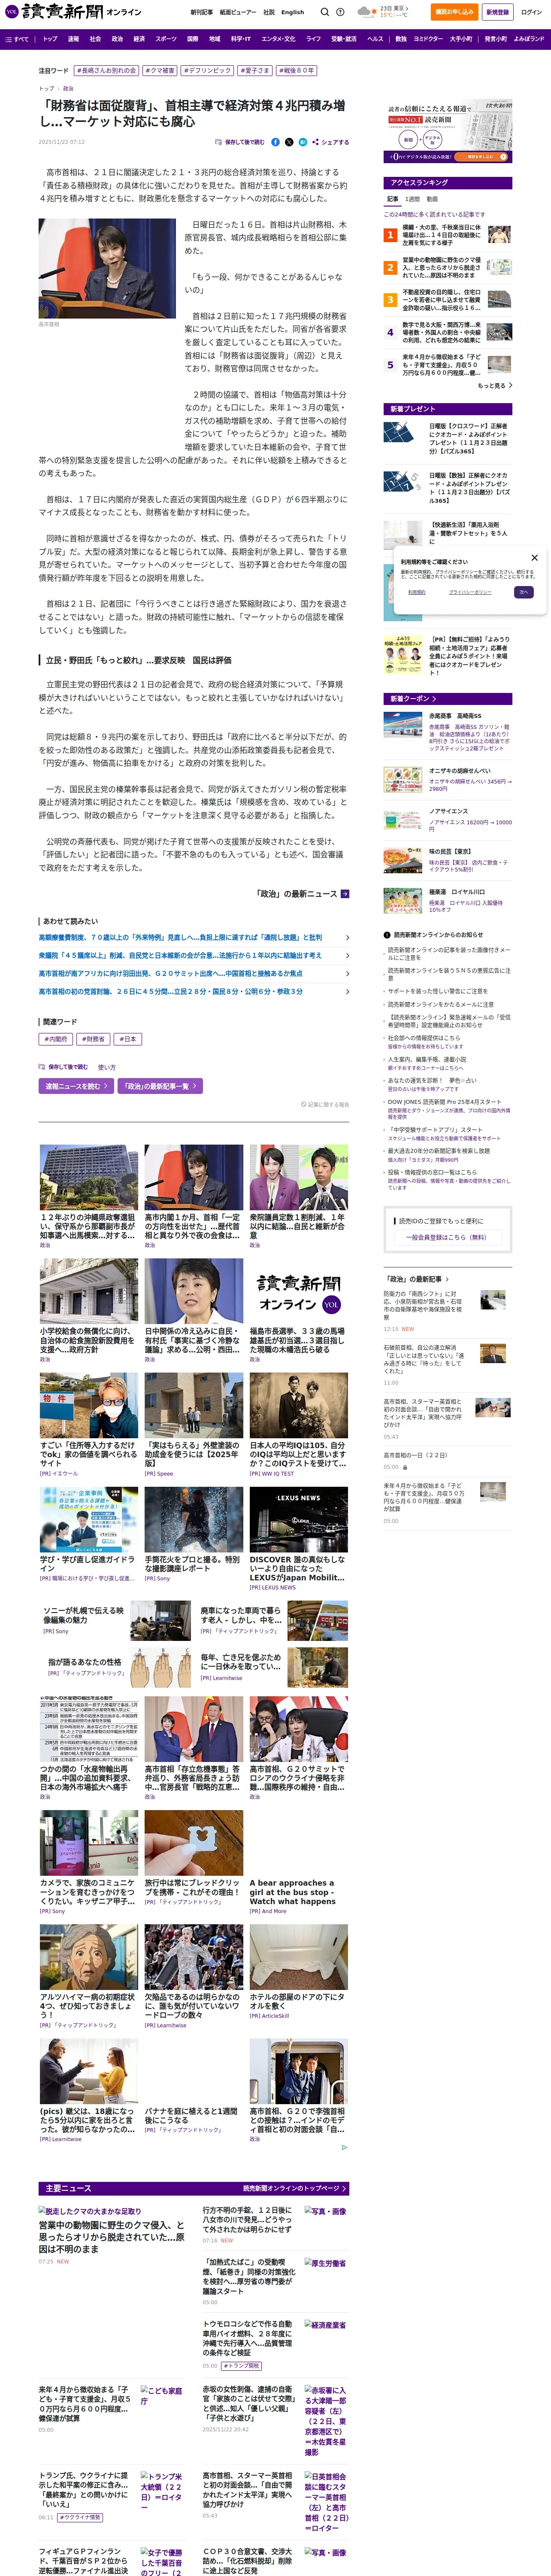Click the #日本 related word tag
551x2576 pixels.
pyautogui.click(x=128, y=1039)
